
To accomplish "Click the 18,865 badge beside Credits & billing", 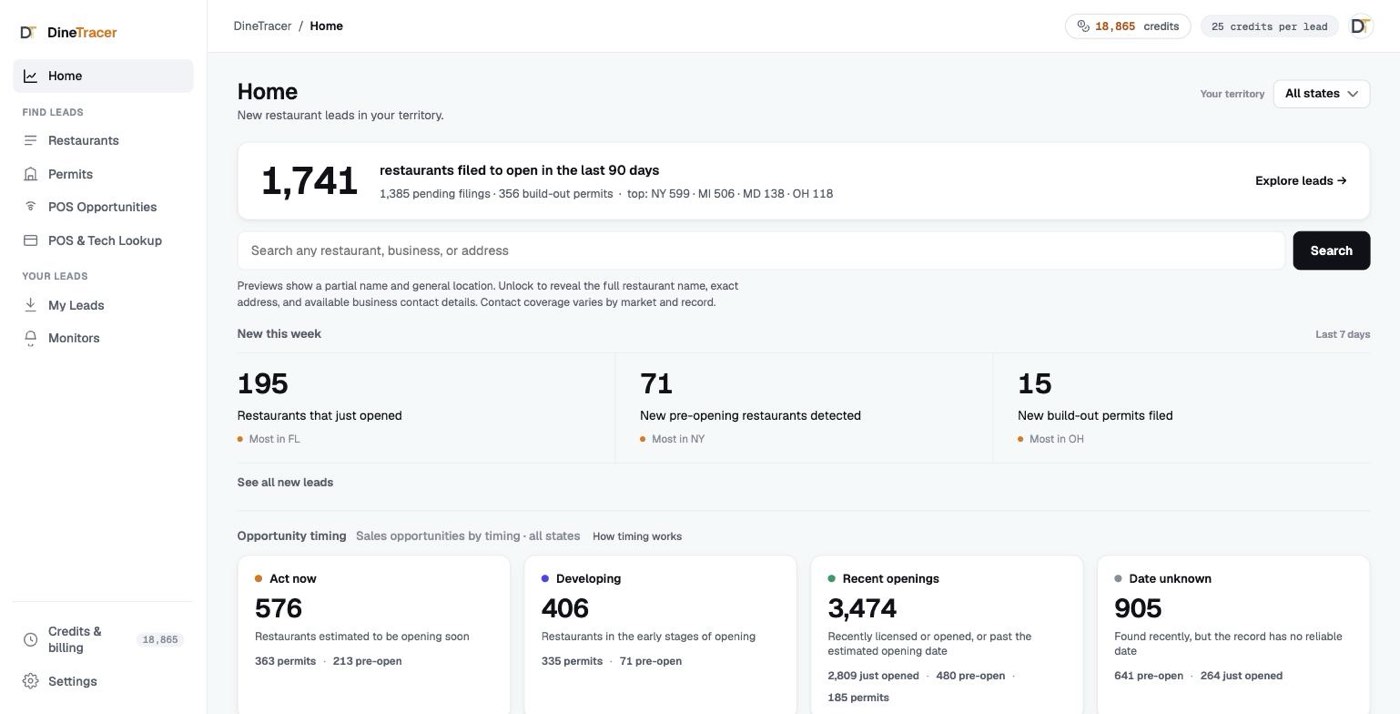I will click(x=160, y=640).
